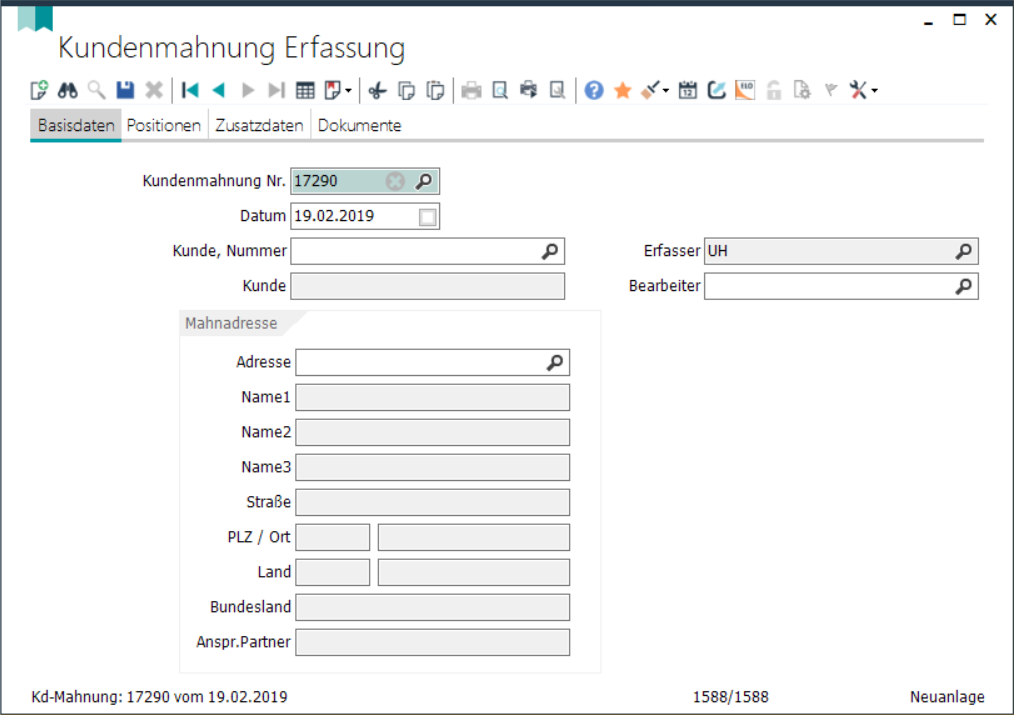The width and height of the screenshot is (1014, 715).
Task: Clear Kundenmahnung Nr. with the round X
Action: (x=395, y=181)
